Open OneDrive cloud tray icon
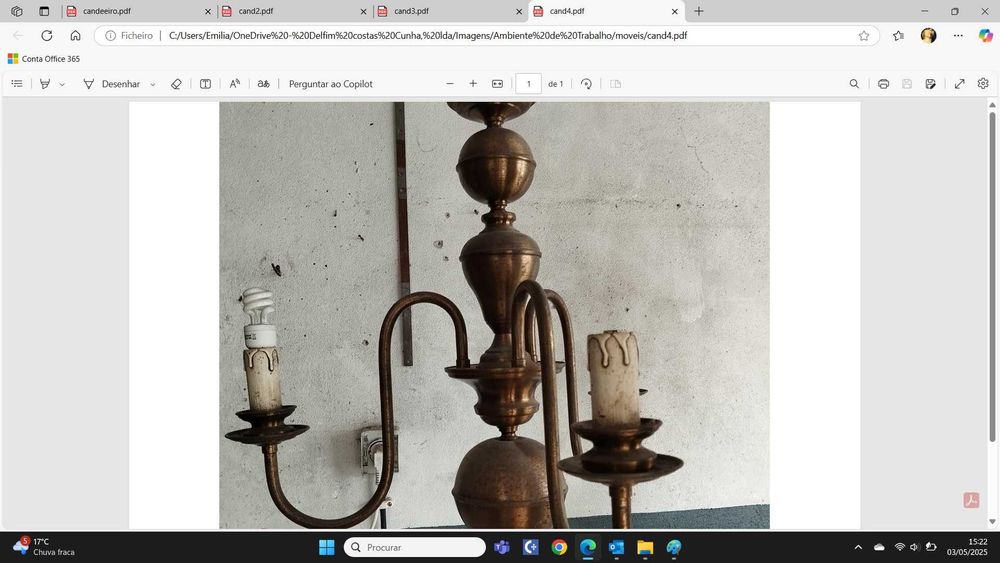This screenshot has height=563, width=1000. coord(879,547)
